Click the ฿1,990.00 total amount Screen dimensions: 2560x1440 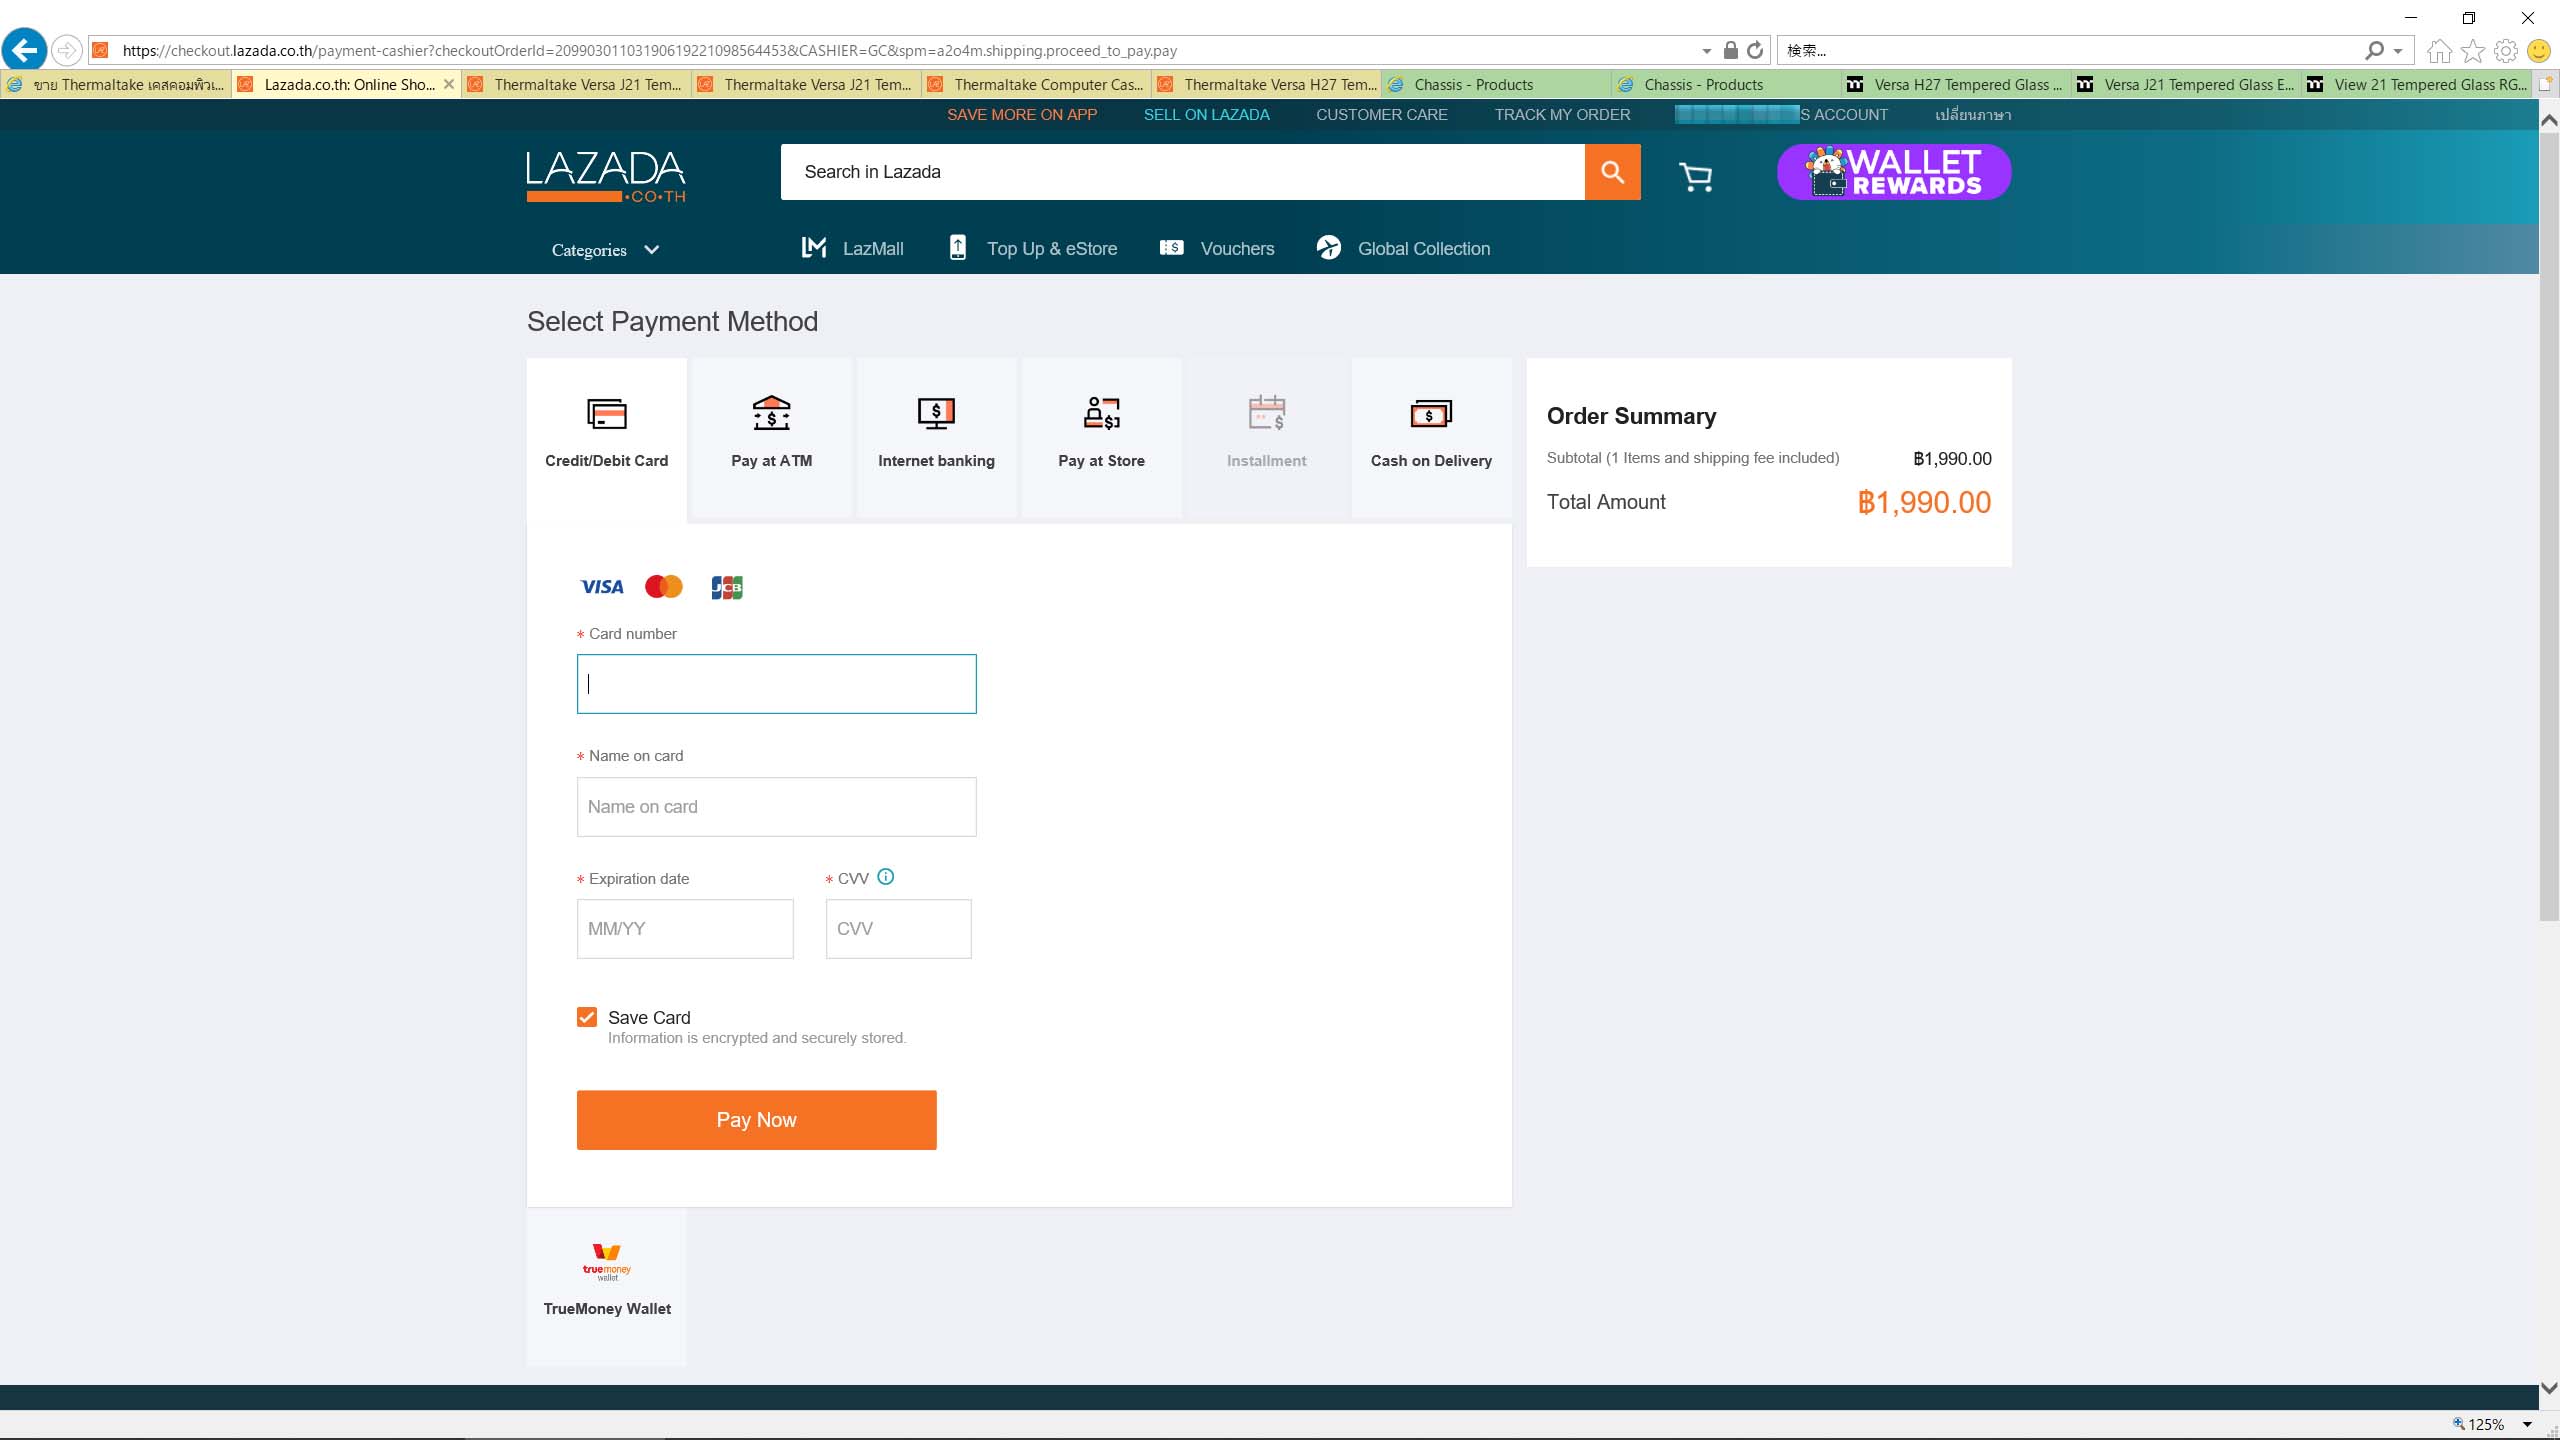click(x=1924, y=502)
